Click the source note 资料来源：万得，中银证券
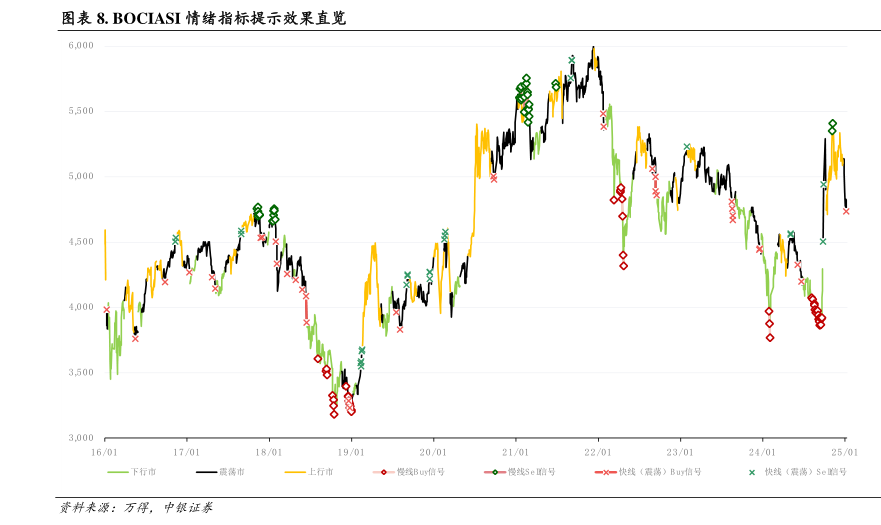Image resolution: width=881 pixels, height=525 pixels. pyautogui.click(x=137, y=508)
